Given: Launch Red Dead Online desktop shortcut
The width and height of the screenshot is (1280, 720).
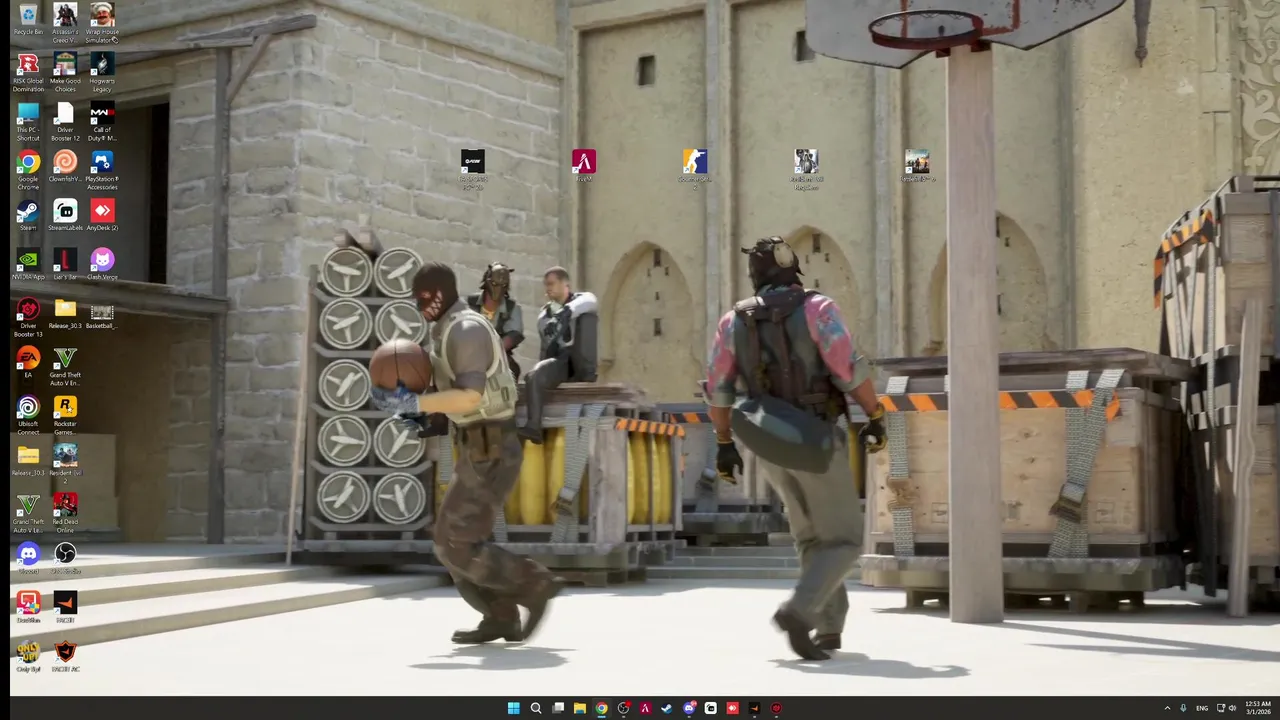Looking at the screenshot, I should point(65,514).
